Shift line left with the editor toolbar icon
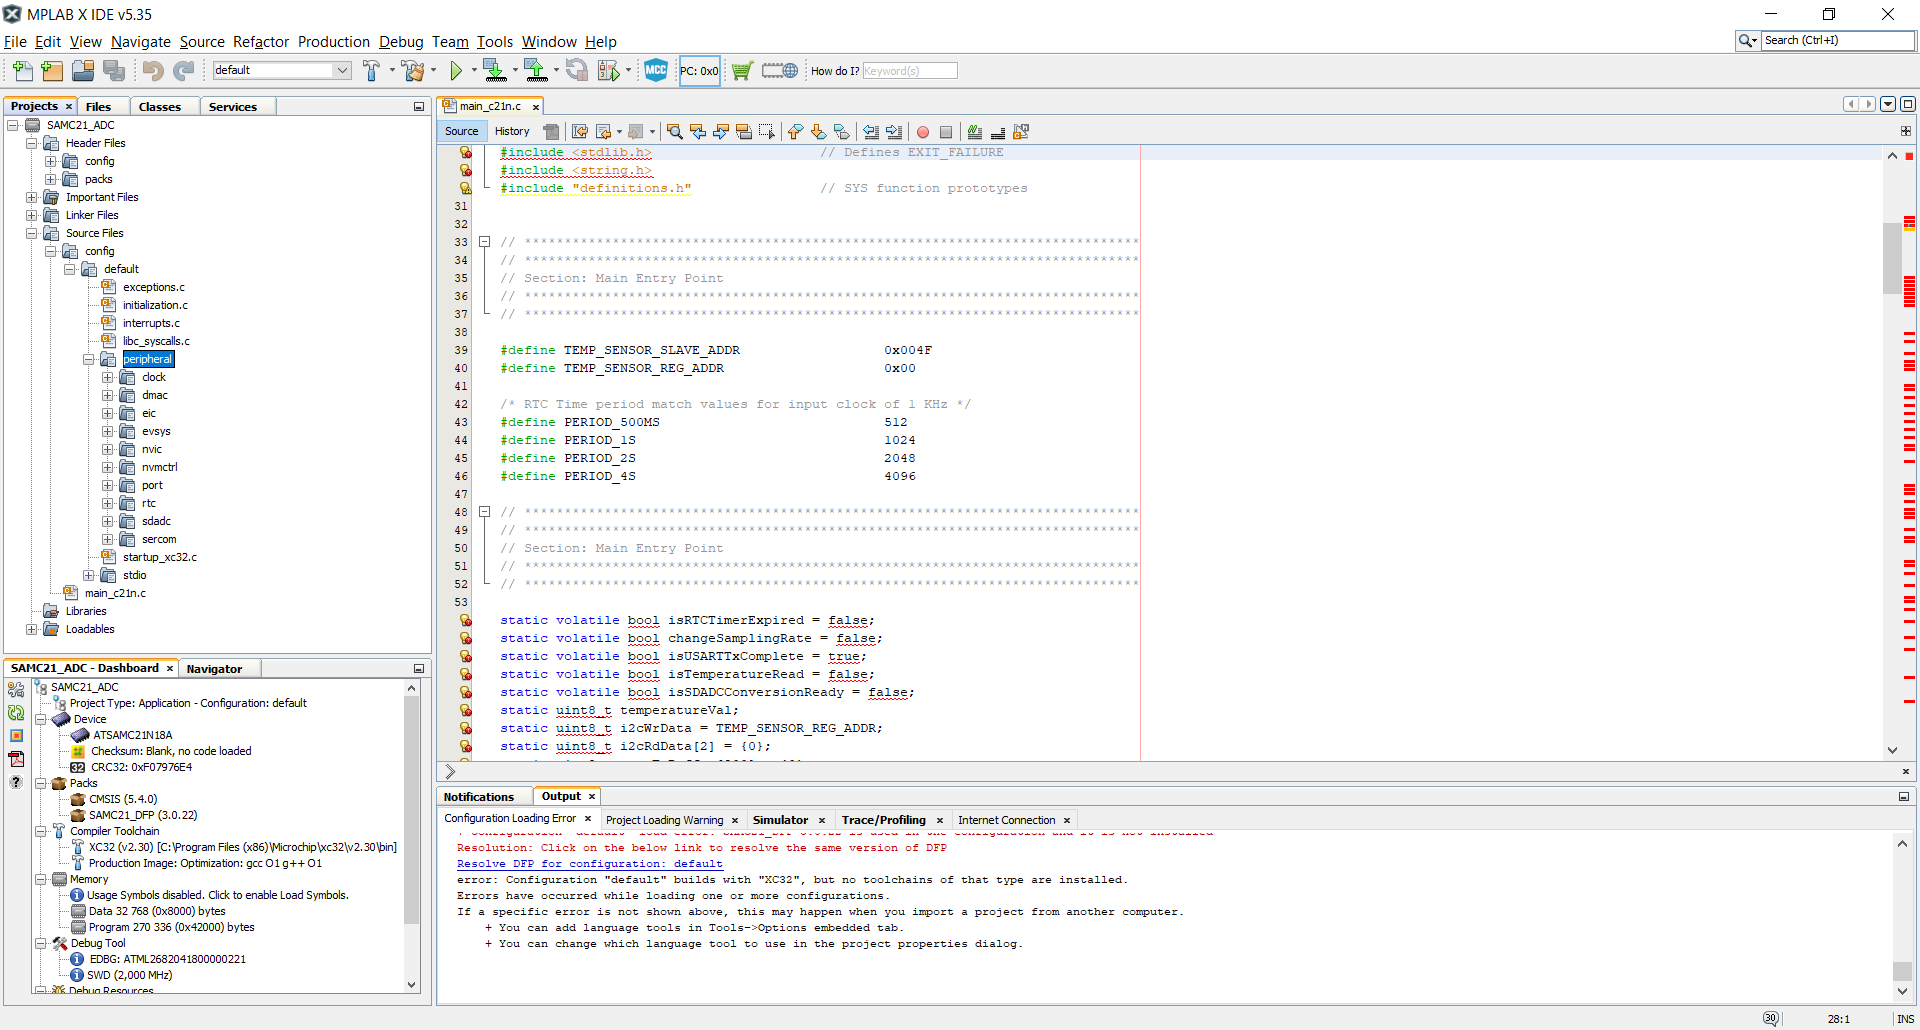Screen dimensions: 1920x1030 click(871, 131)
